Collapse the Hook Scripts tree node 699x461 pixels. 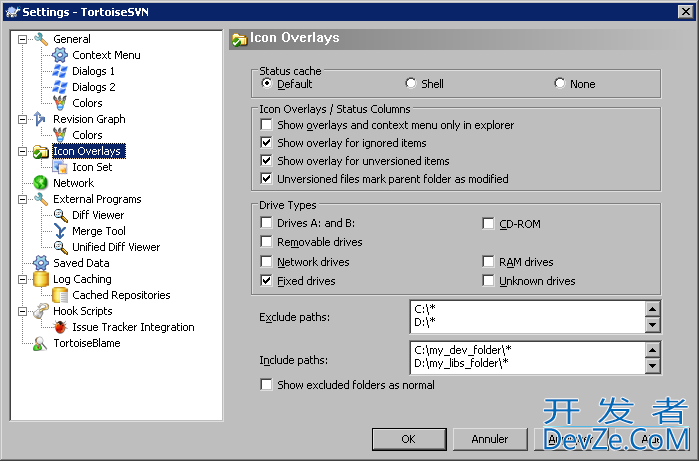tap(22, 311)
